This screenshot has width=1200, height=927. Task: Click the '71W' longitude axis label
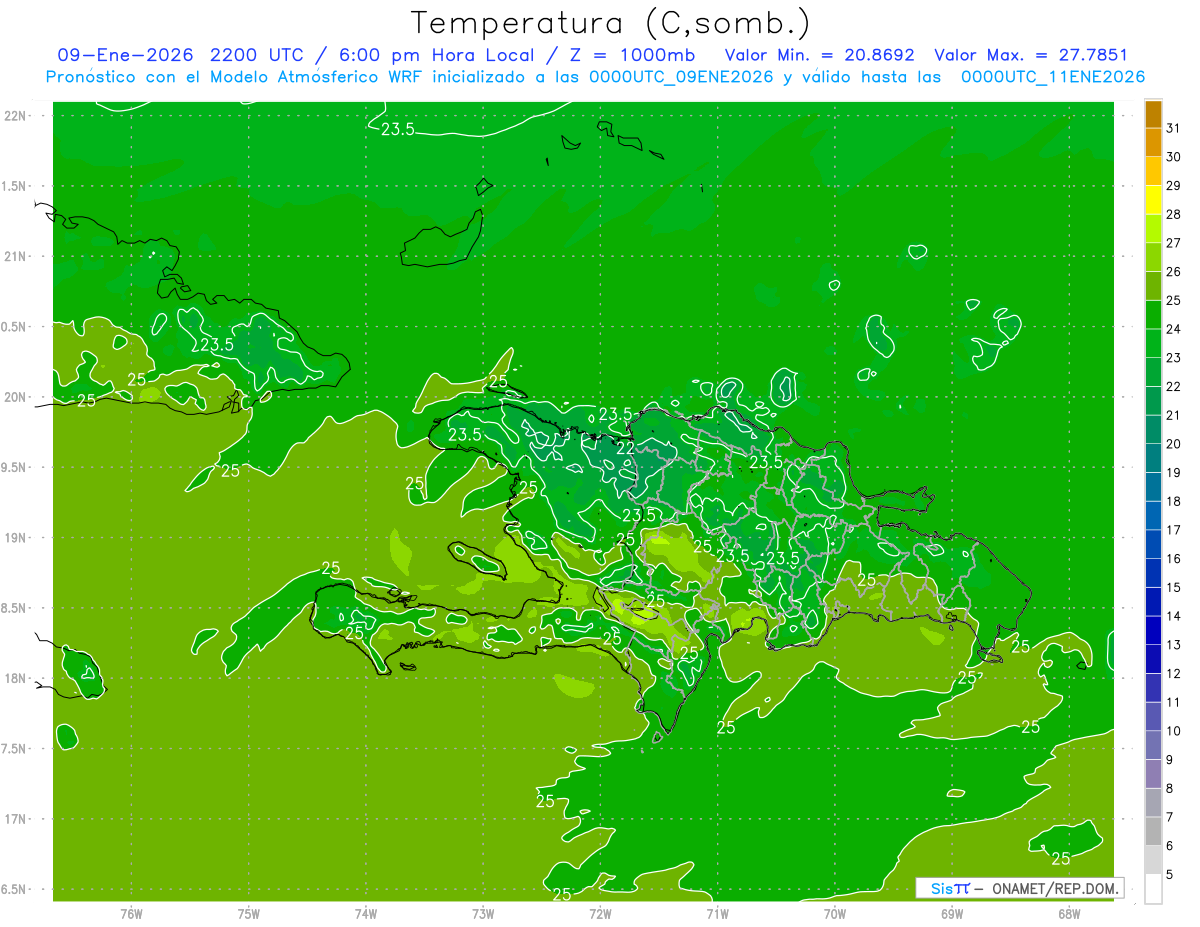click(x=717, y=914)
